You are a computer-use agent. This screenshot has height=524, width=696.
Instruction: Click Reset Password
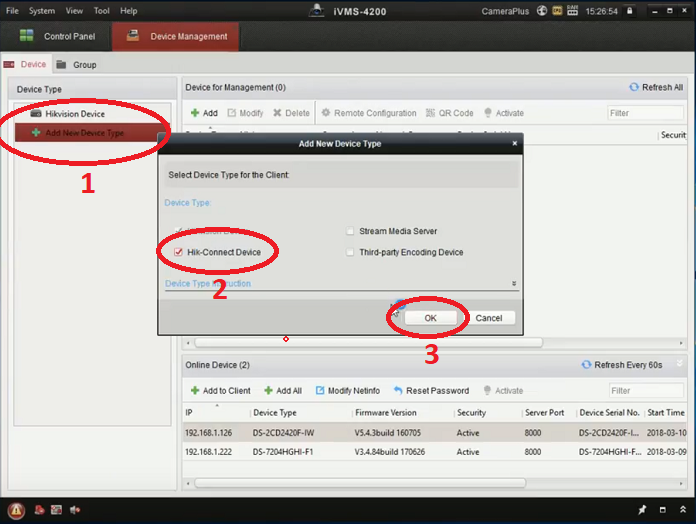431,391
